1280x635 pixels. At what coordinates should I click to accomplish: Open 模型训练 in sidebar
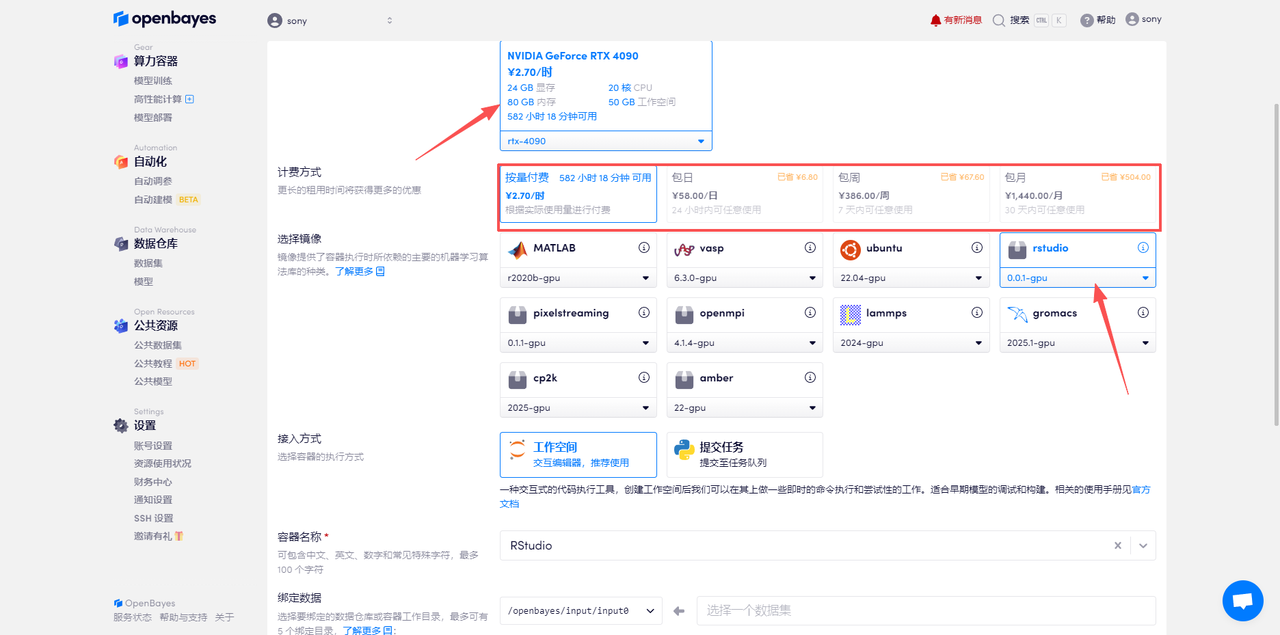pos(153,81)
